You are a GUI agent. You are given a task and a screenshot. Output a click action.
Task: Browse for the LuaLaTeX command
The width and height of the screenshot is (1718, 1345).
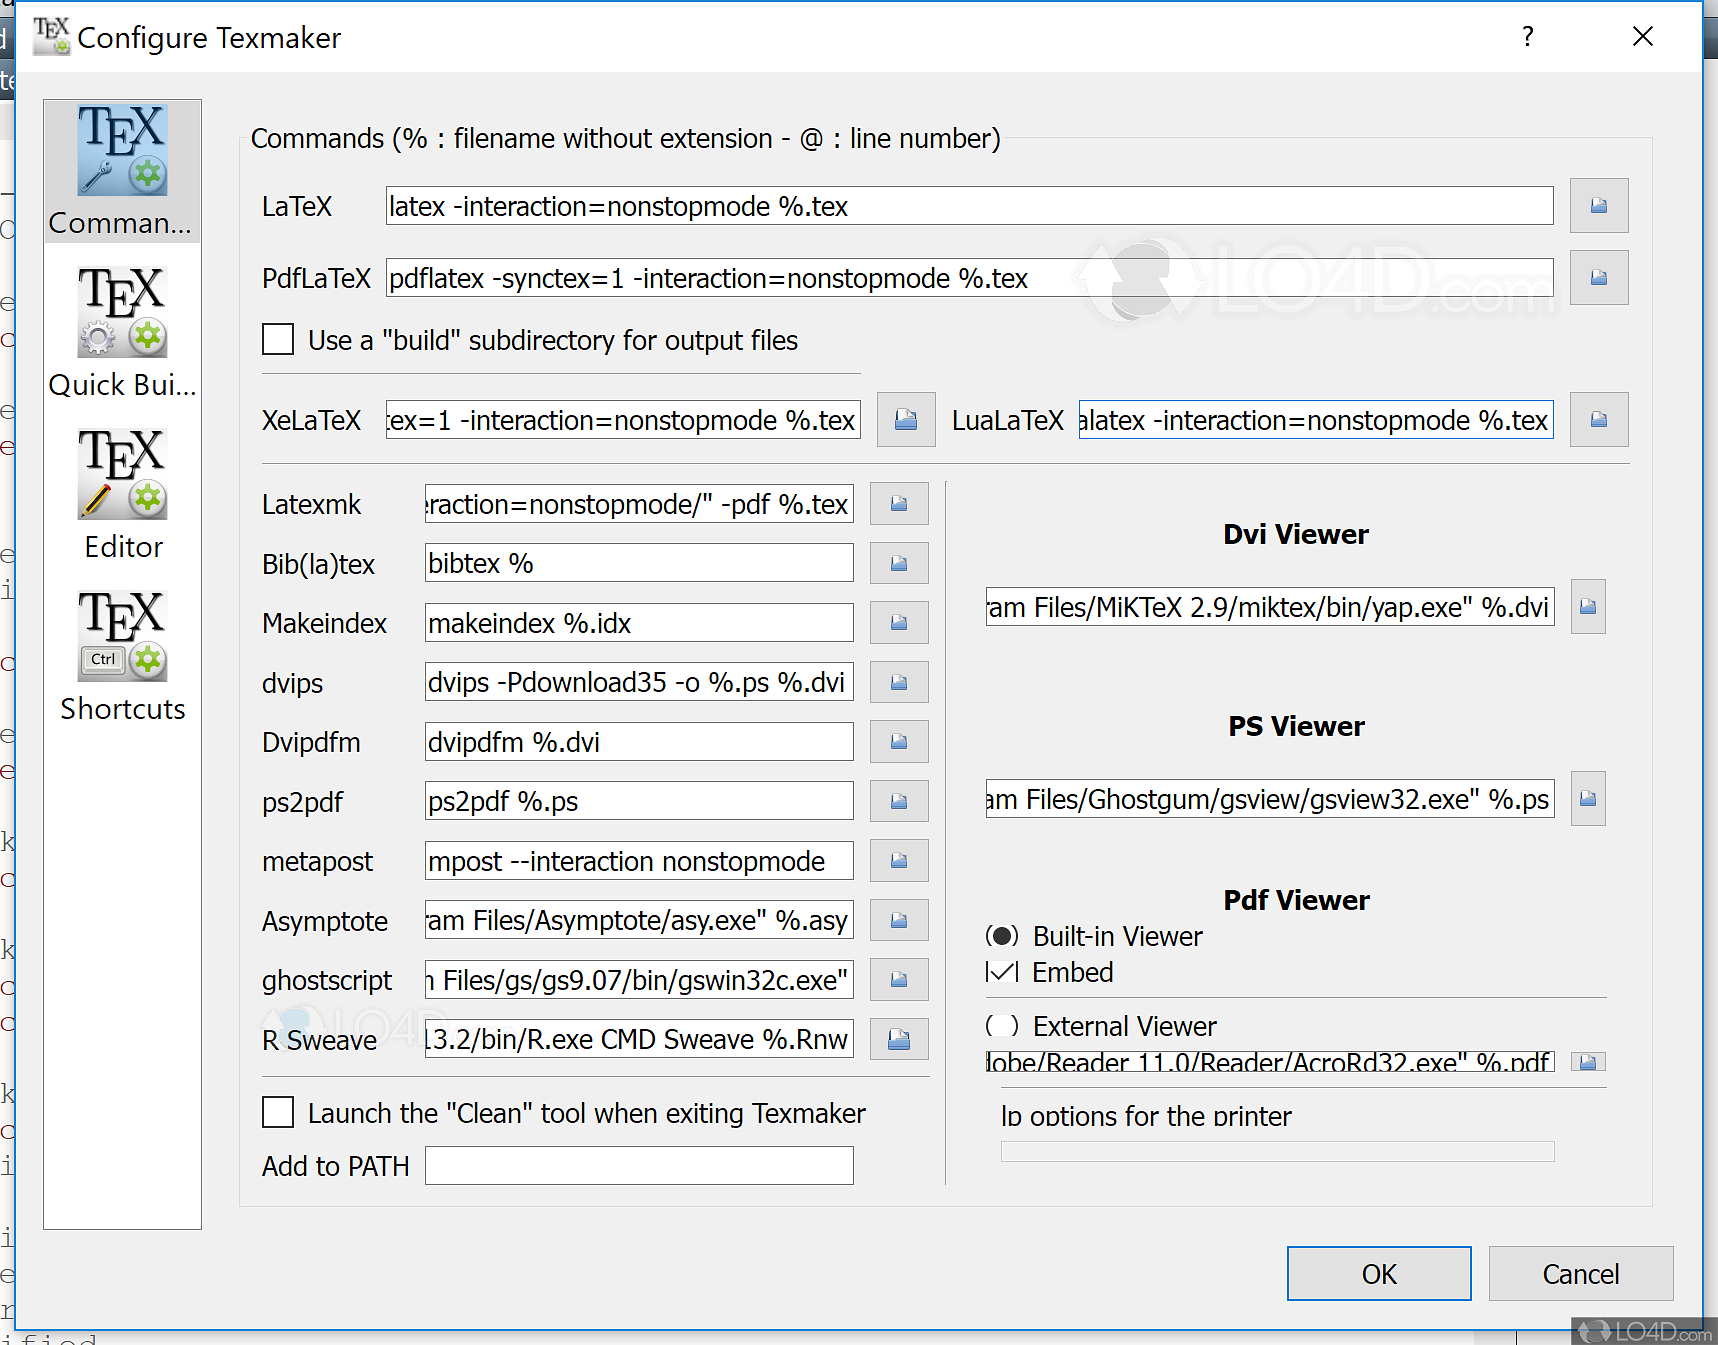point(1597,420)
